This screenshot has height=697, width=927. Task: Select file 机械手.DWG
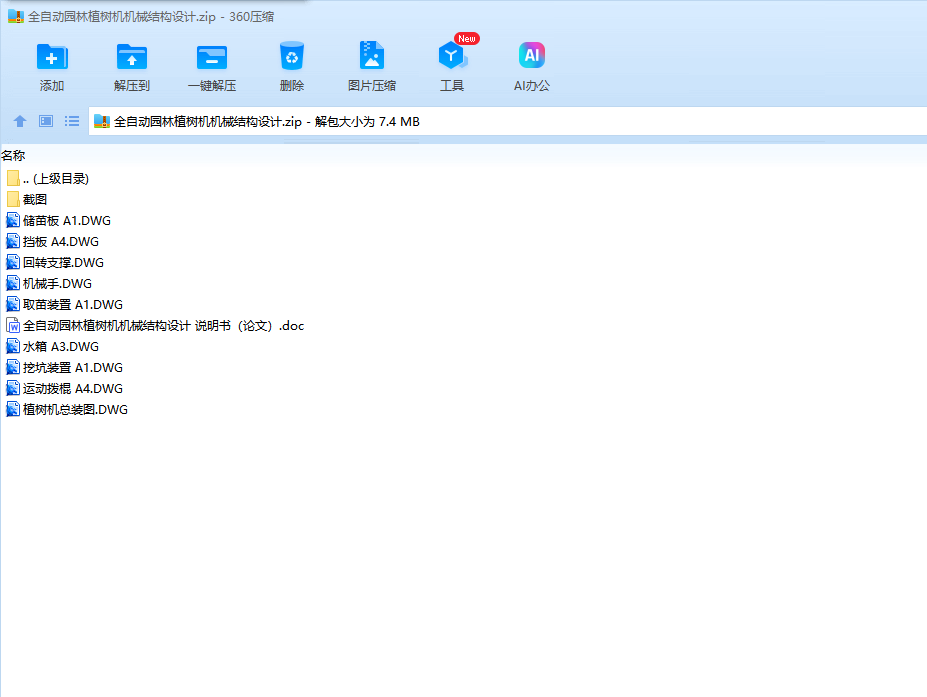tap(49, 284)
